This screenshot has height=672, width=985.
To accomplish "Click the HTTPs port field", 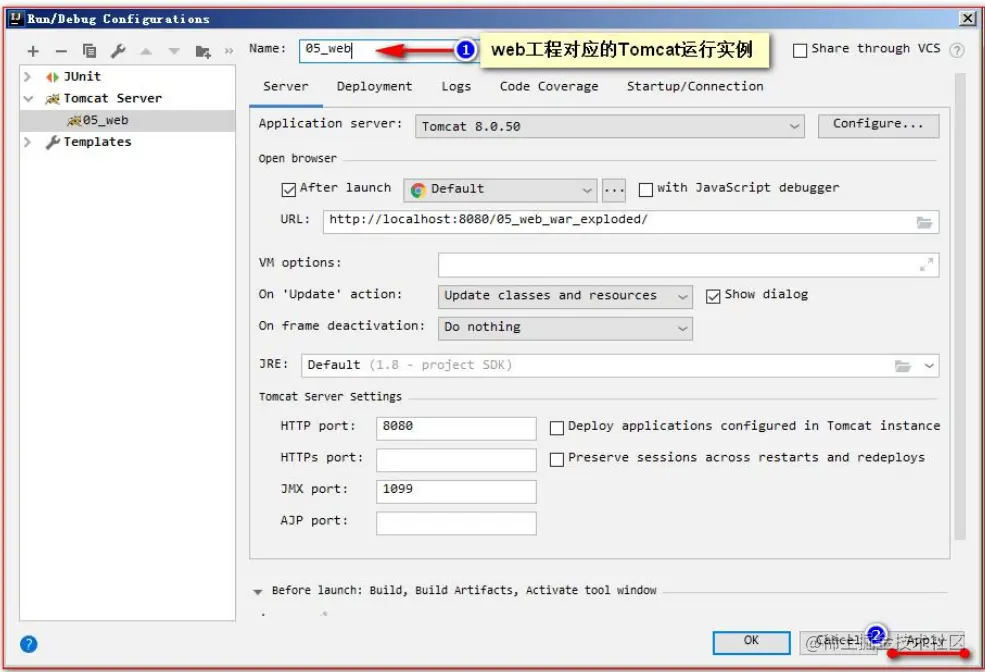I will point(456,460).
